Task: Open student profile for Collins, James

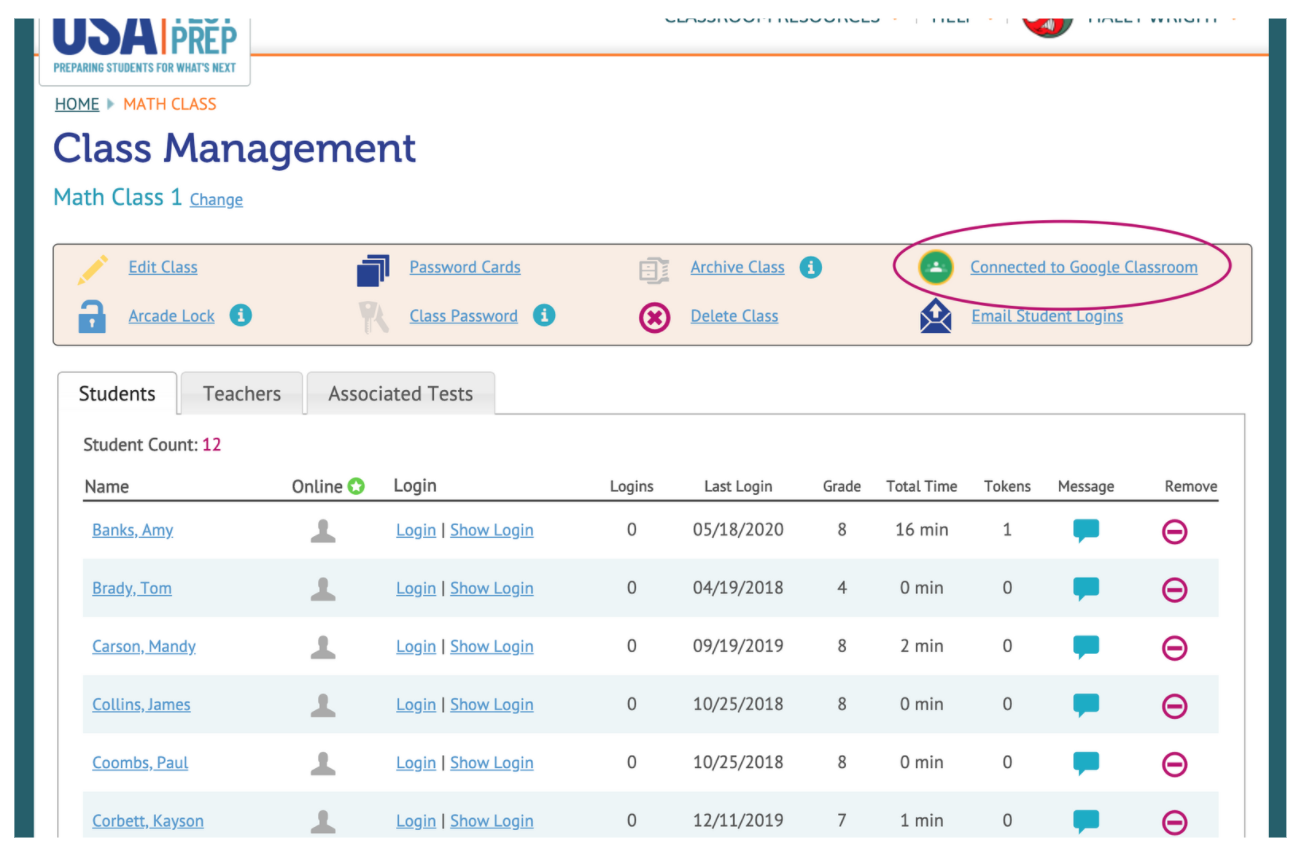Action: pos(141,705)
